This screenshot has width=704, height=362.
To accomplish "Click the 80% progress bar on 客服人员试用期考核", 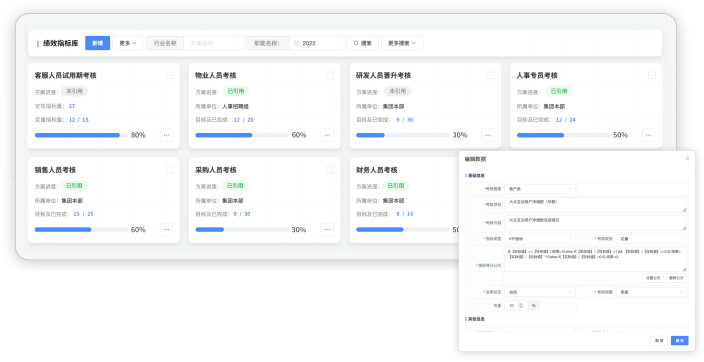I will pos(82,135).
